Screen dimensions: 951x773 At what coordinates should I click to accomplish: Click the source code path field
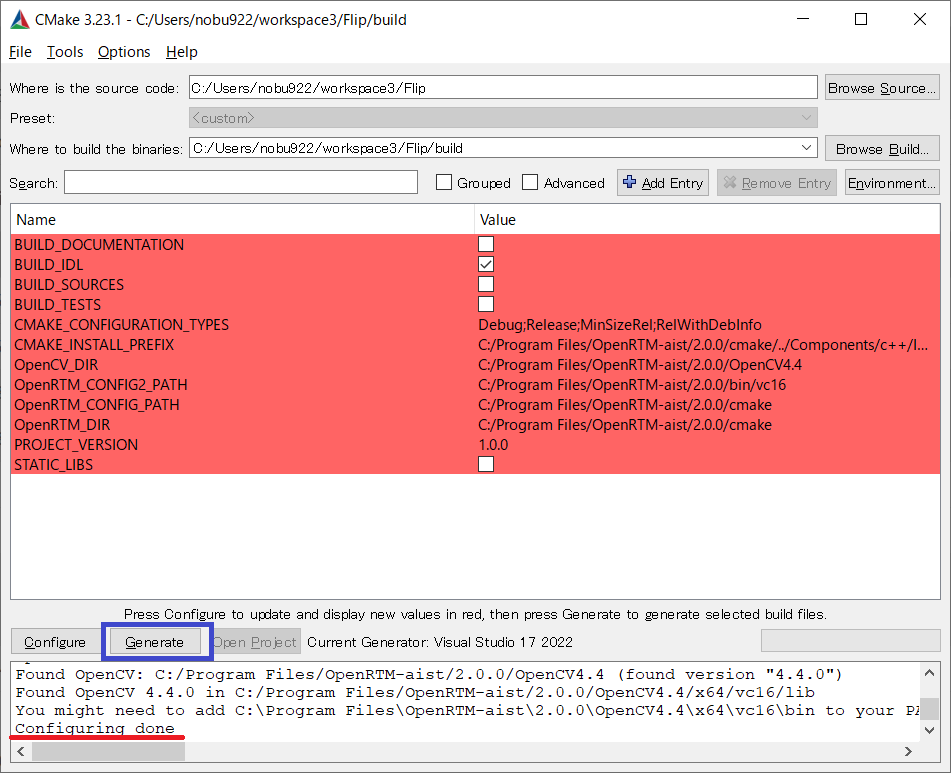point(503,88)
